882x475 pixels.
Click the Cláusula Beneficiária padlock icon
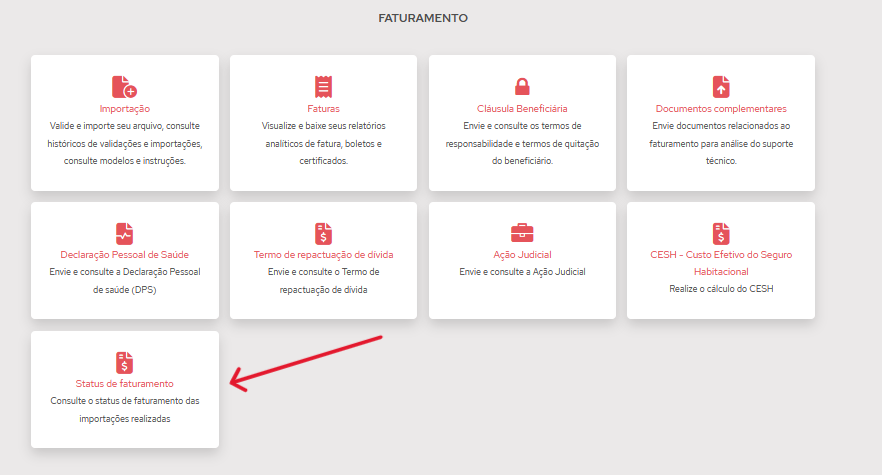click(x=522, y=87)
